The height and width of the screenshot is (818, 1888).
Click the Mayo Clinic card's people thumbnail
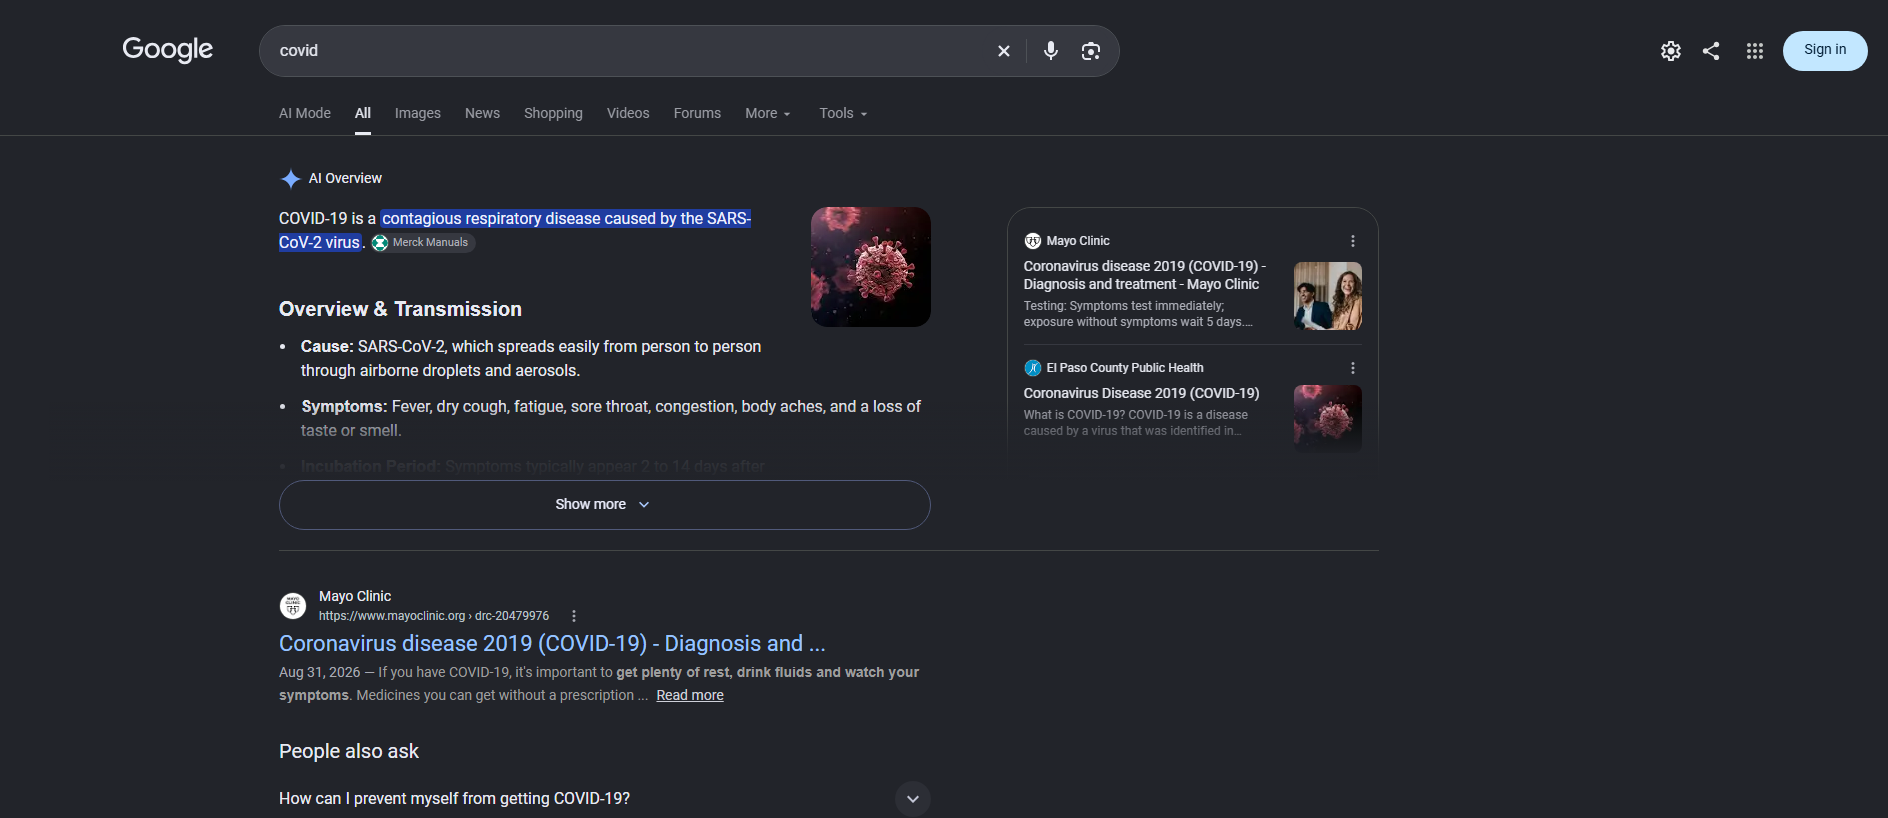click(1328, 296)
